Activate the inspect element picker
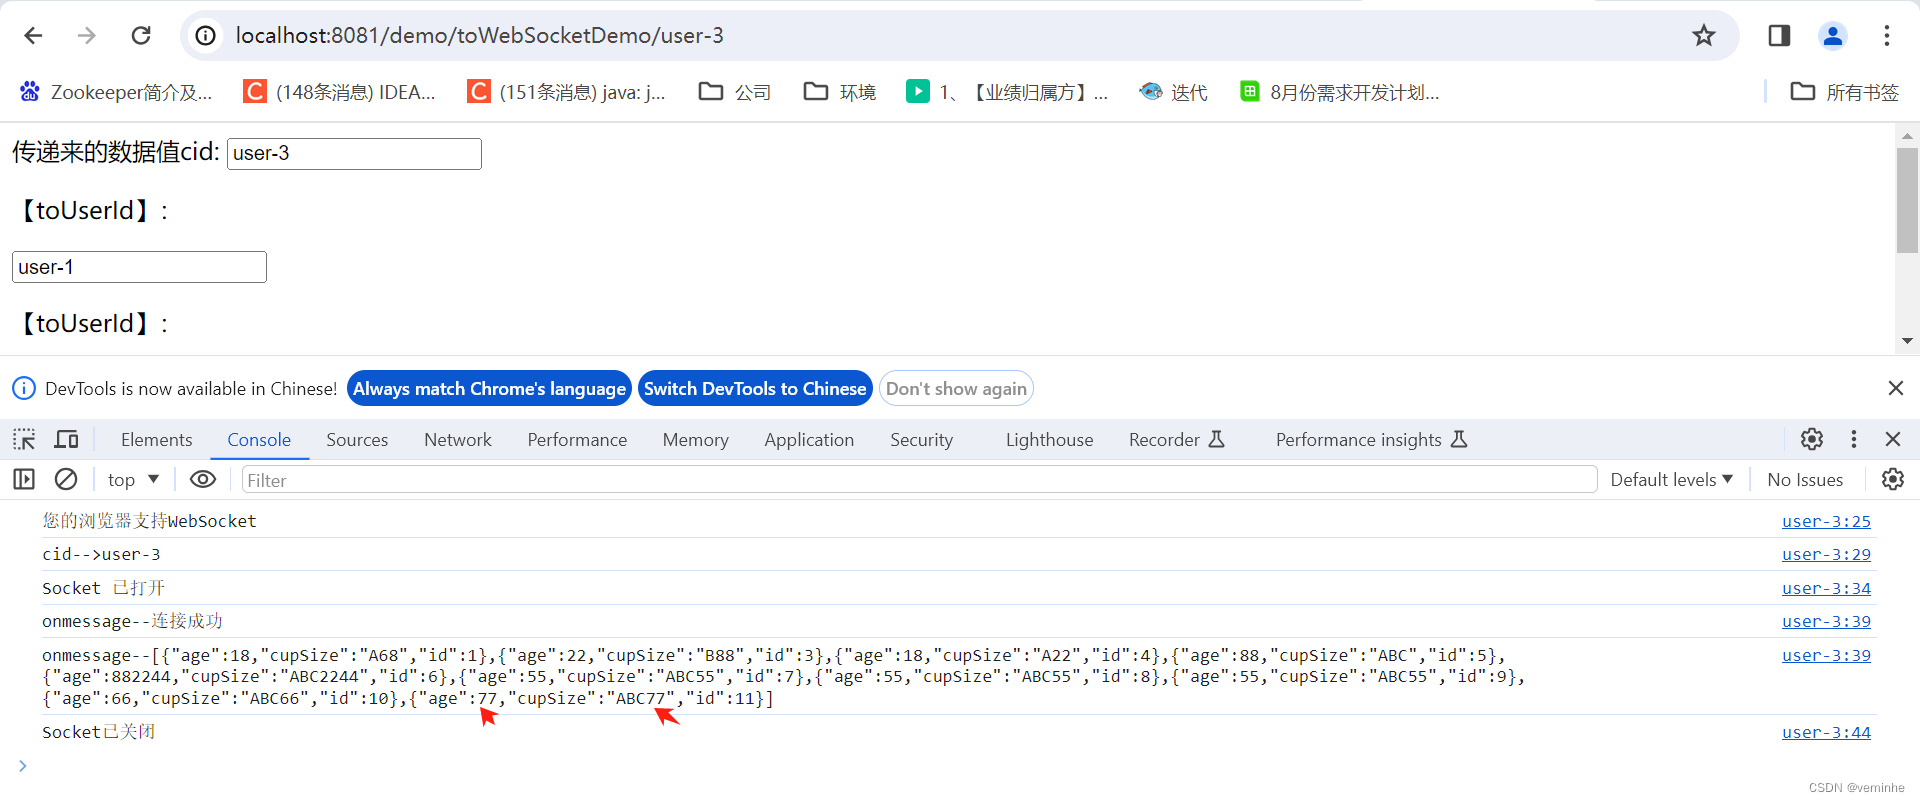 click(x=24, y=439)
